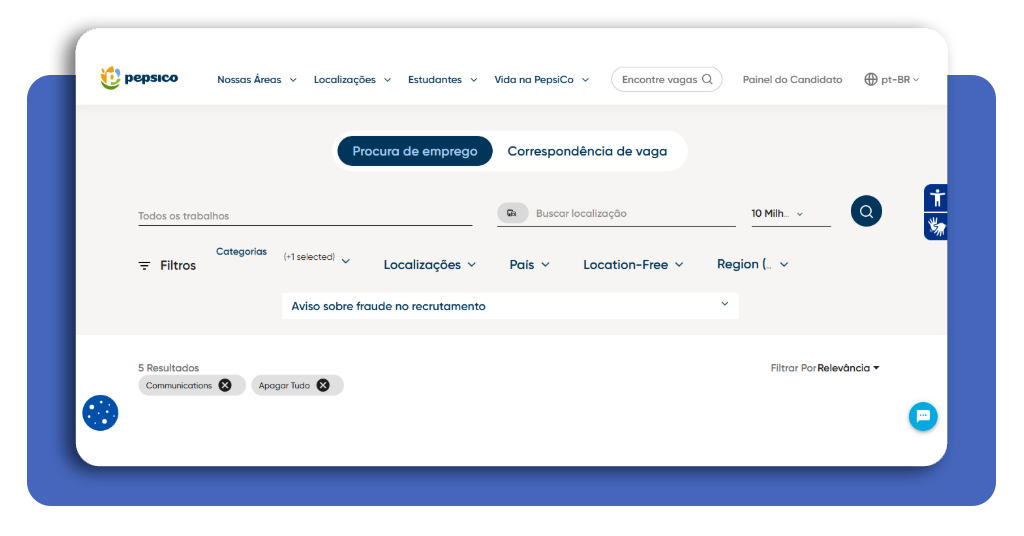
Task: Click the globe language icon
Action: 871,80
